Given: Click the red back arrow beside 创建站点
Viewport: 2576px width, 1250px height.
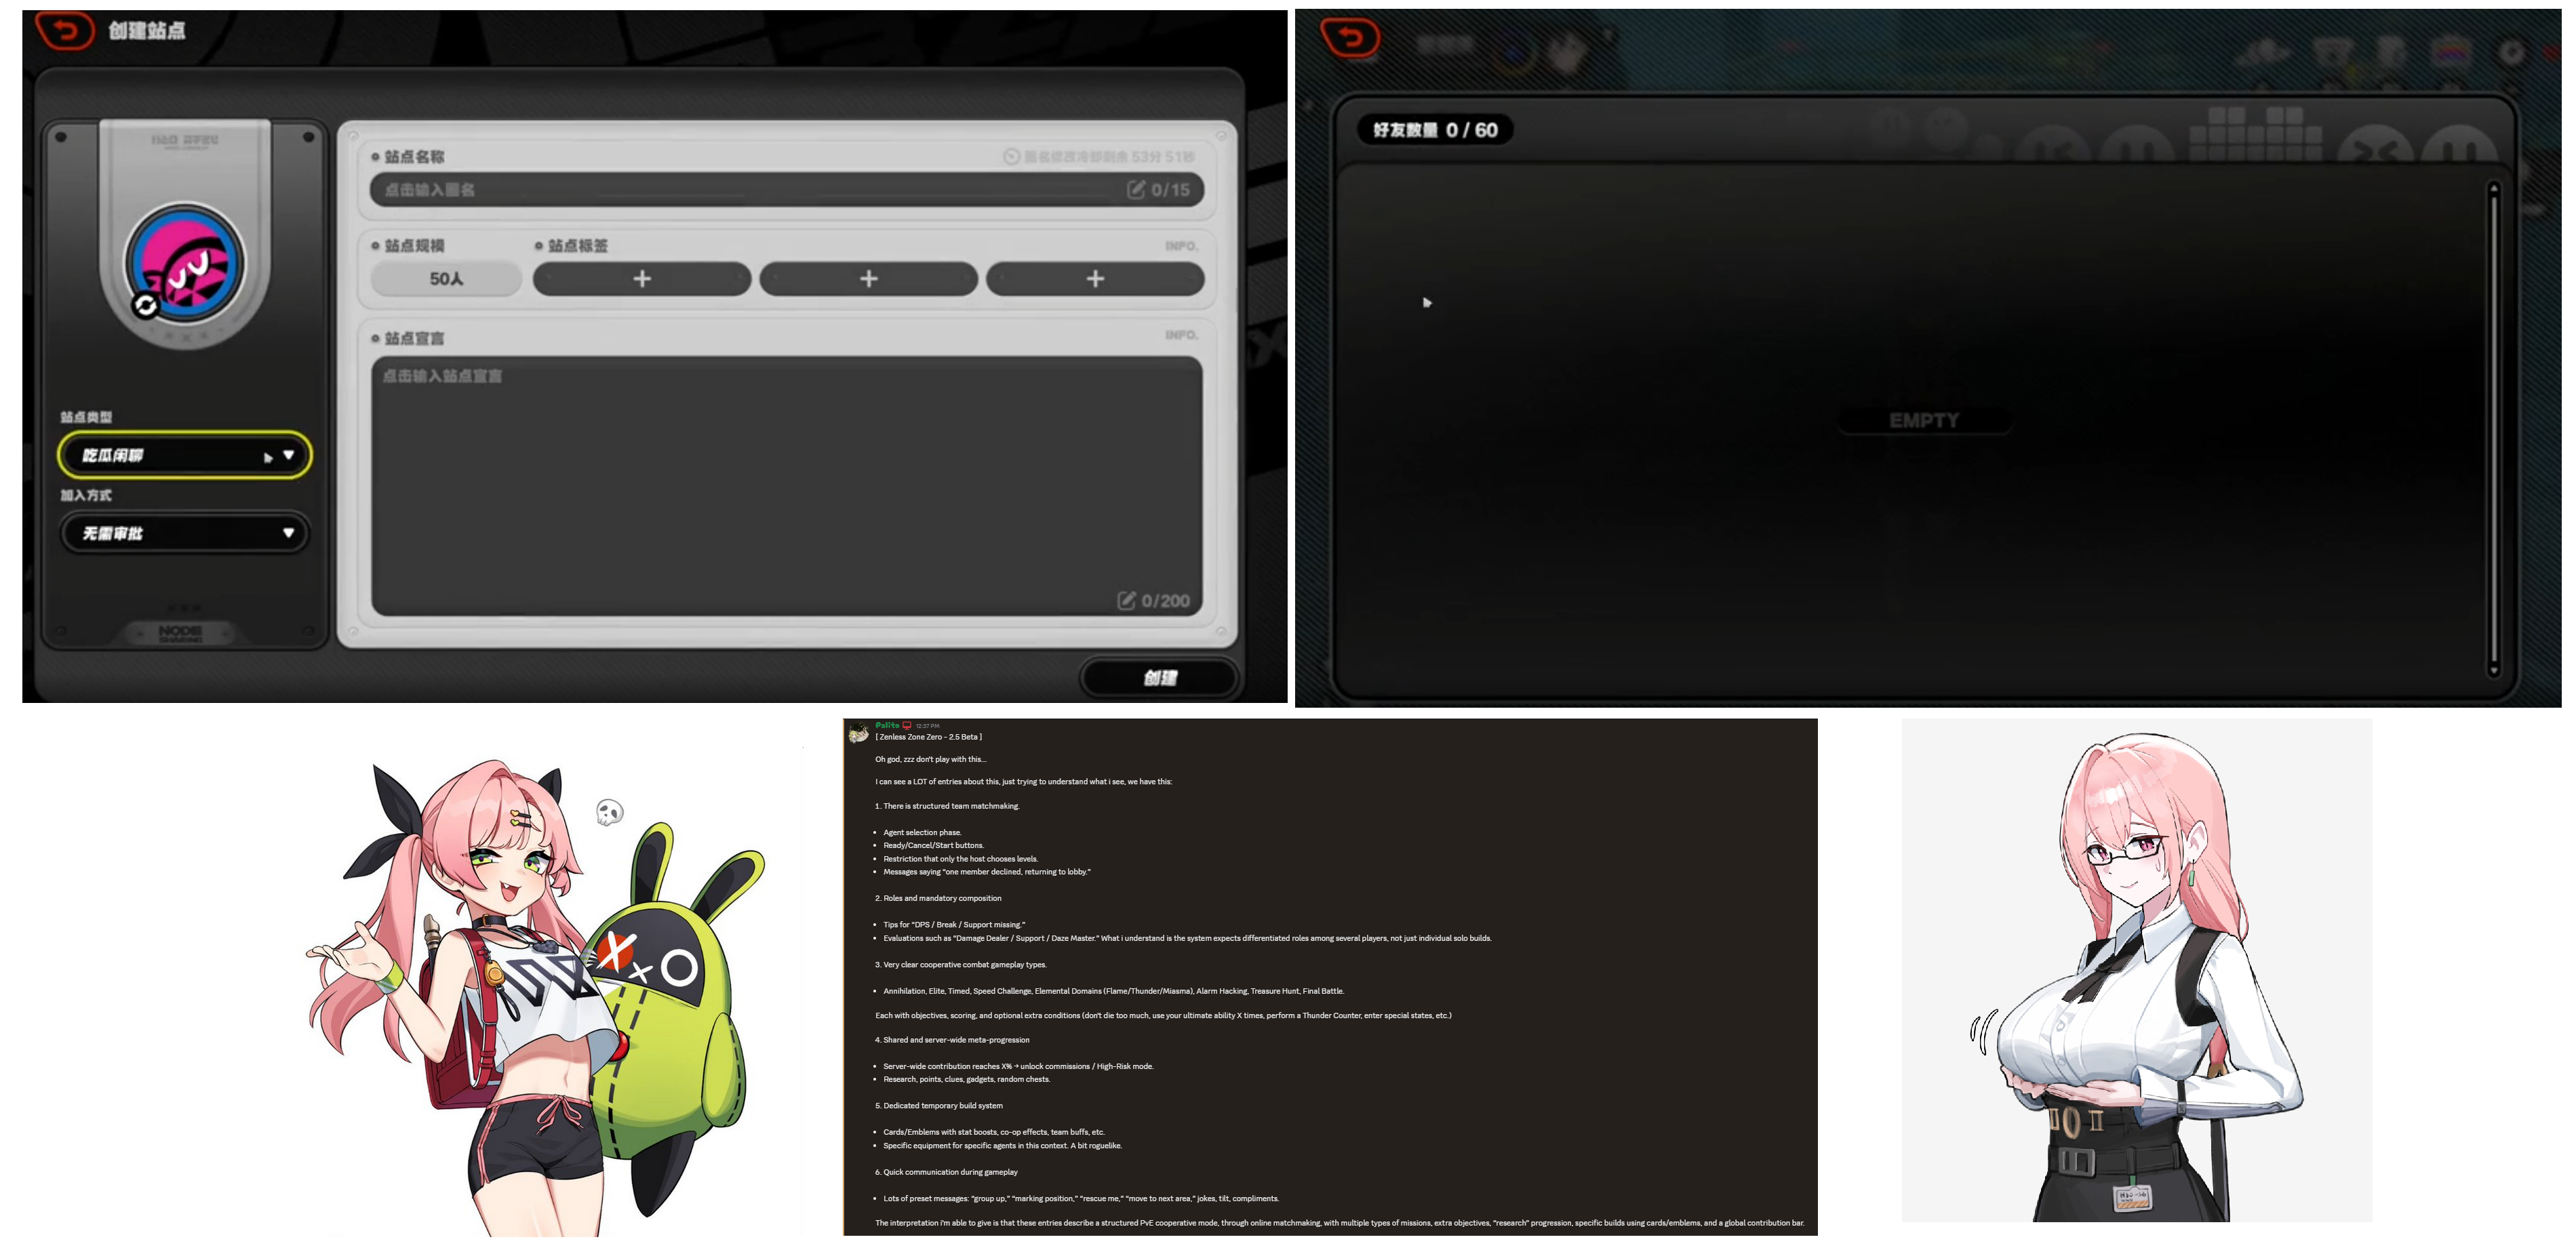Looking at the screenshot, I should point(64,31).
